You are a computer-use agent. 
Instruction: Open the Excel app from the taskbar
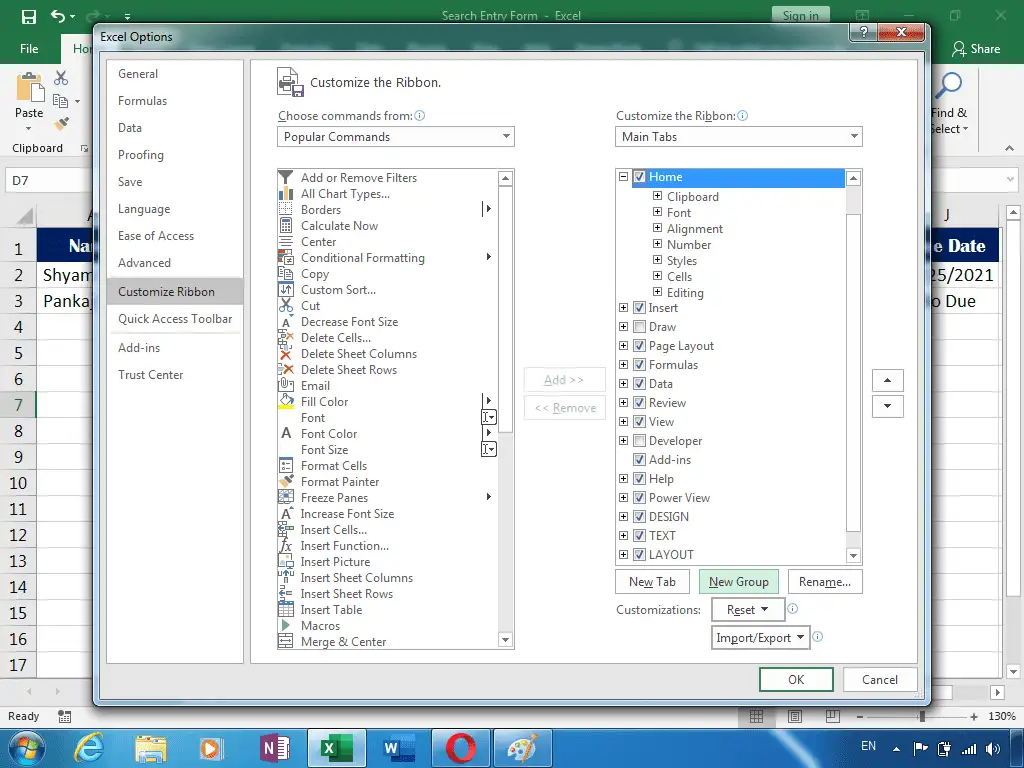(335, 748)
